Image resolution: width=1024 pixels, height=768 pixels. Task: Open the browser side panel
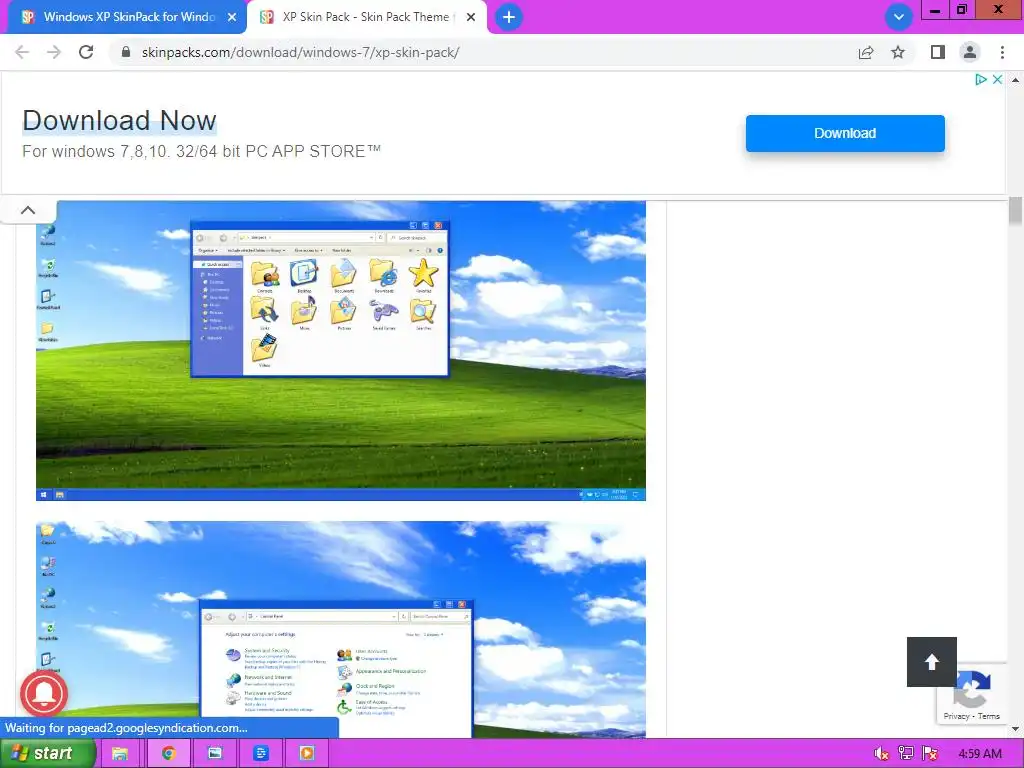pos(938,52)
